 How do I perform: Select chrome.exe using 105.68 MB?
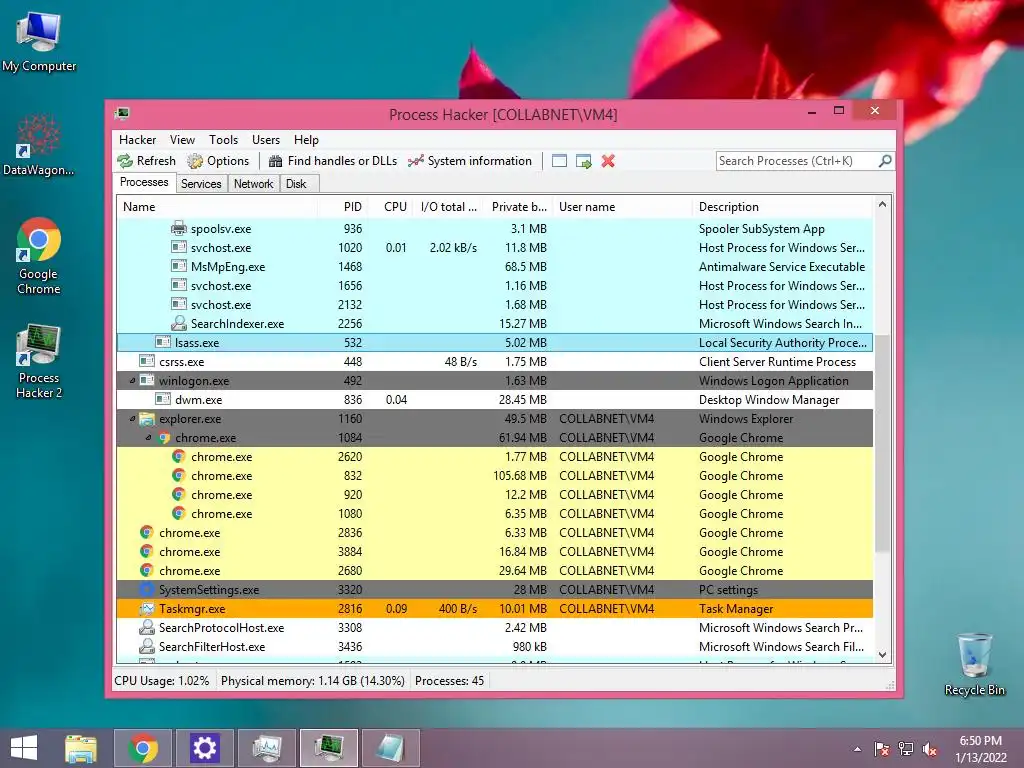[494, 475]
